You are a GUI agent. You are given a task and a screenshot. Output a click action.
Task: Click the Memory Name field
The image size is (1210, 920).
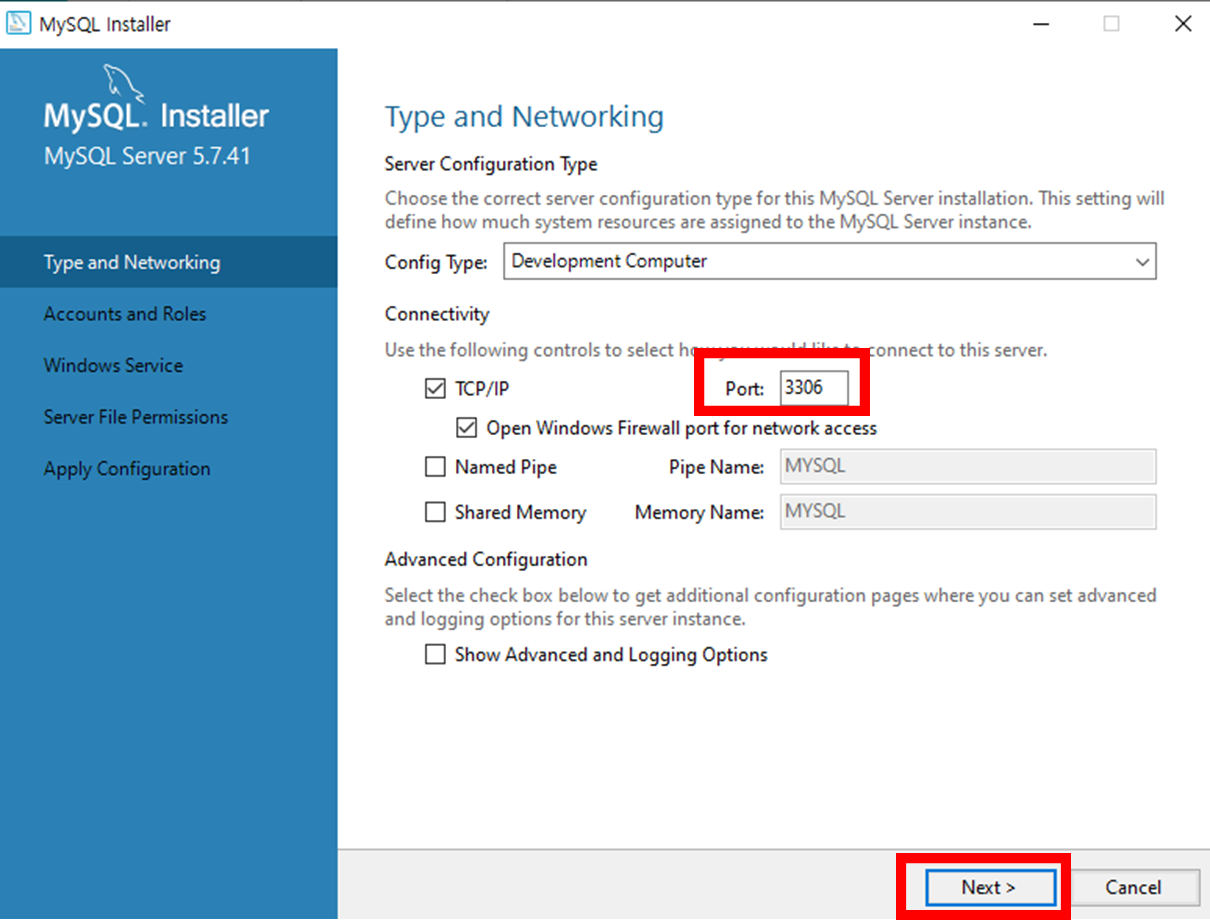[x=968, y=512]
